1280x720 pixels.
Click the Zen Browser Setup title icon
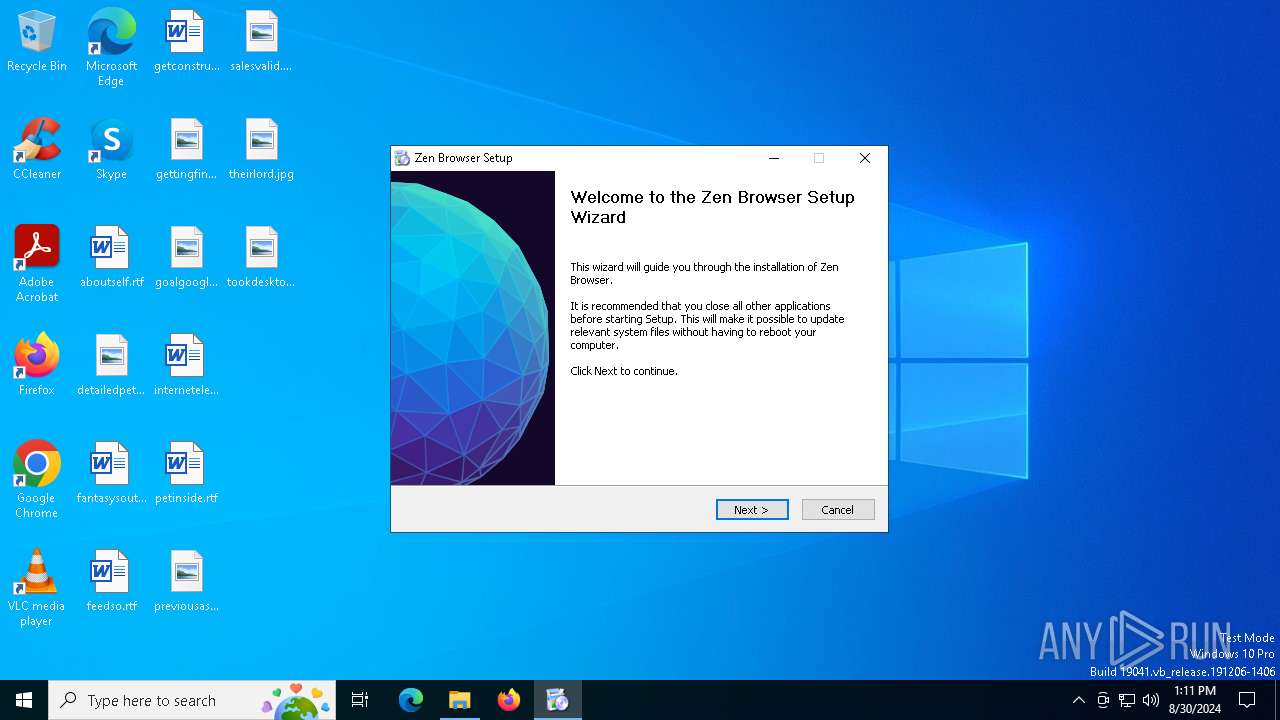point(402,158)
